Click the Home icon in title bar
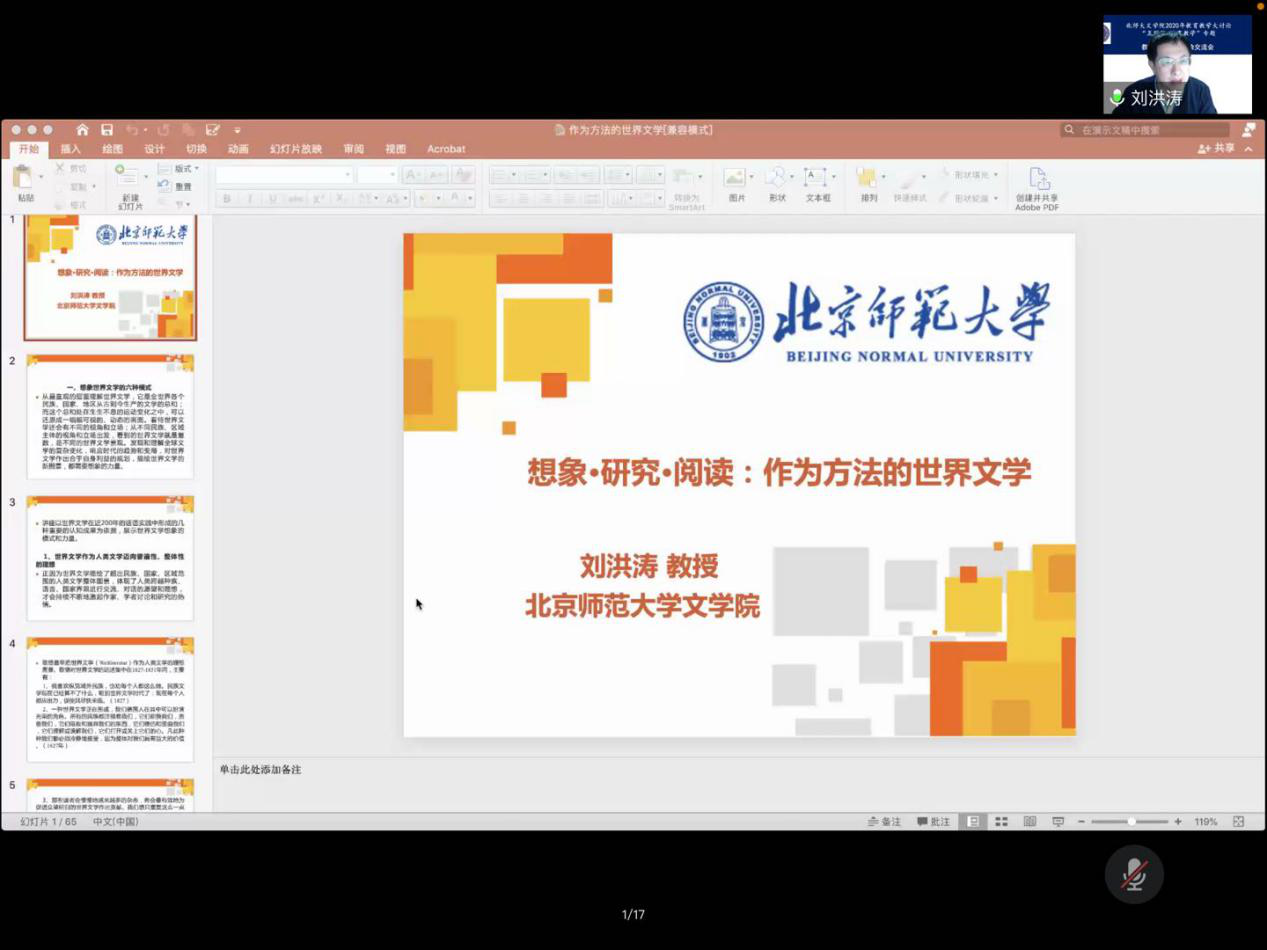1267x950 pixels. [x=82, y=130]
